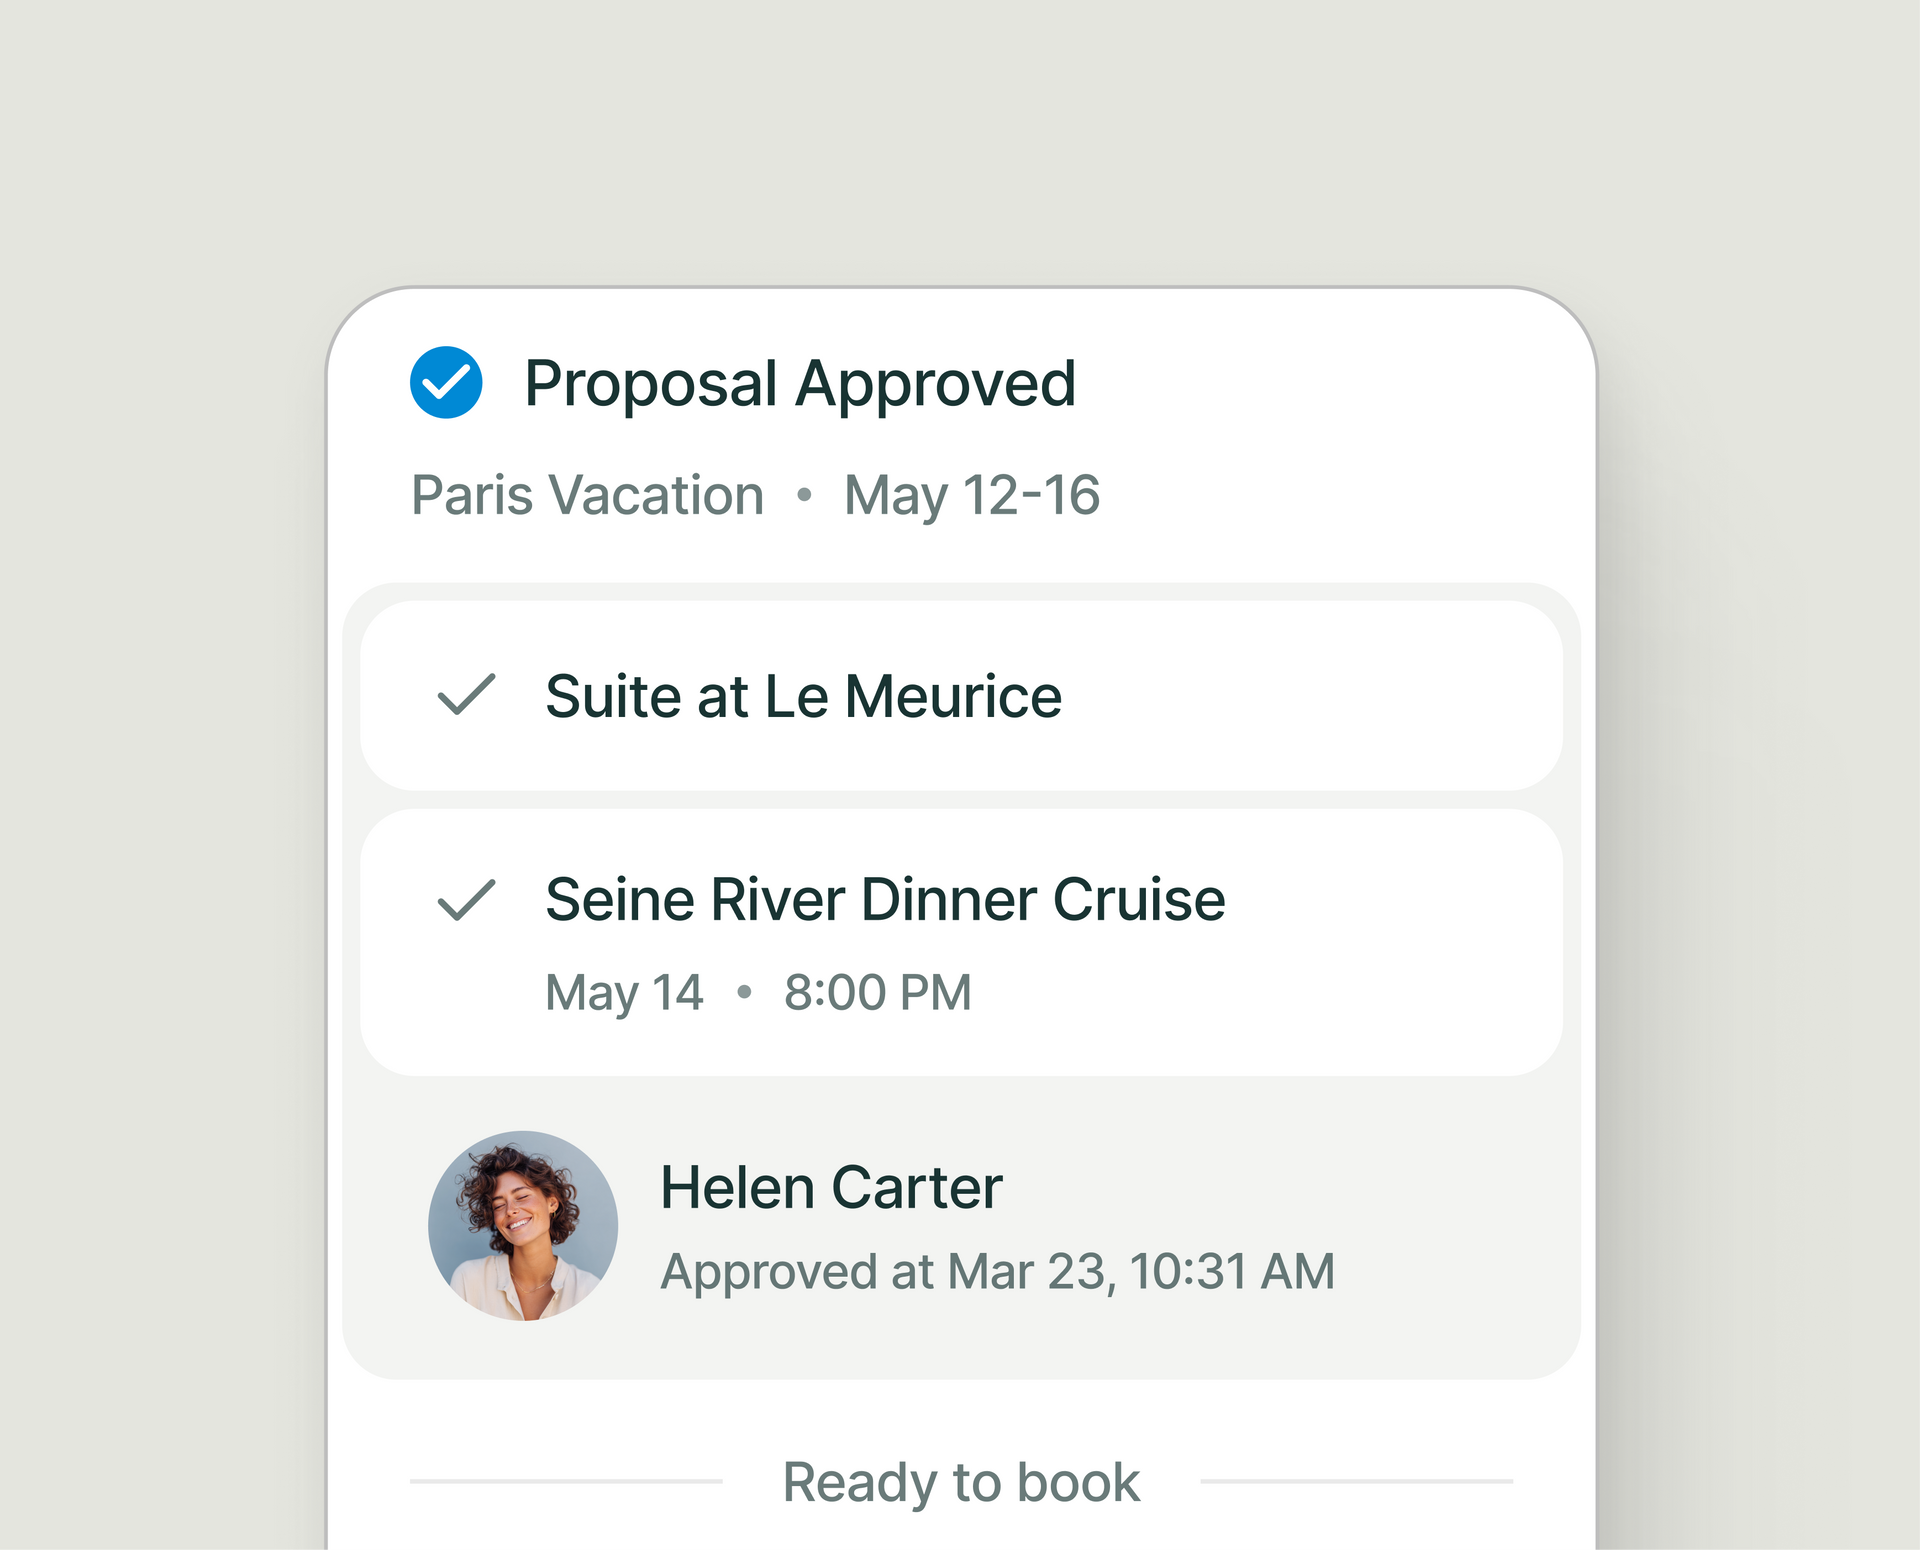The height and width of the screenshot is (1550, 1920).
Task: Click the Ready to book label
Action: (961, 1481)
